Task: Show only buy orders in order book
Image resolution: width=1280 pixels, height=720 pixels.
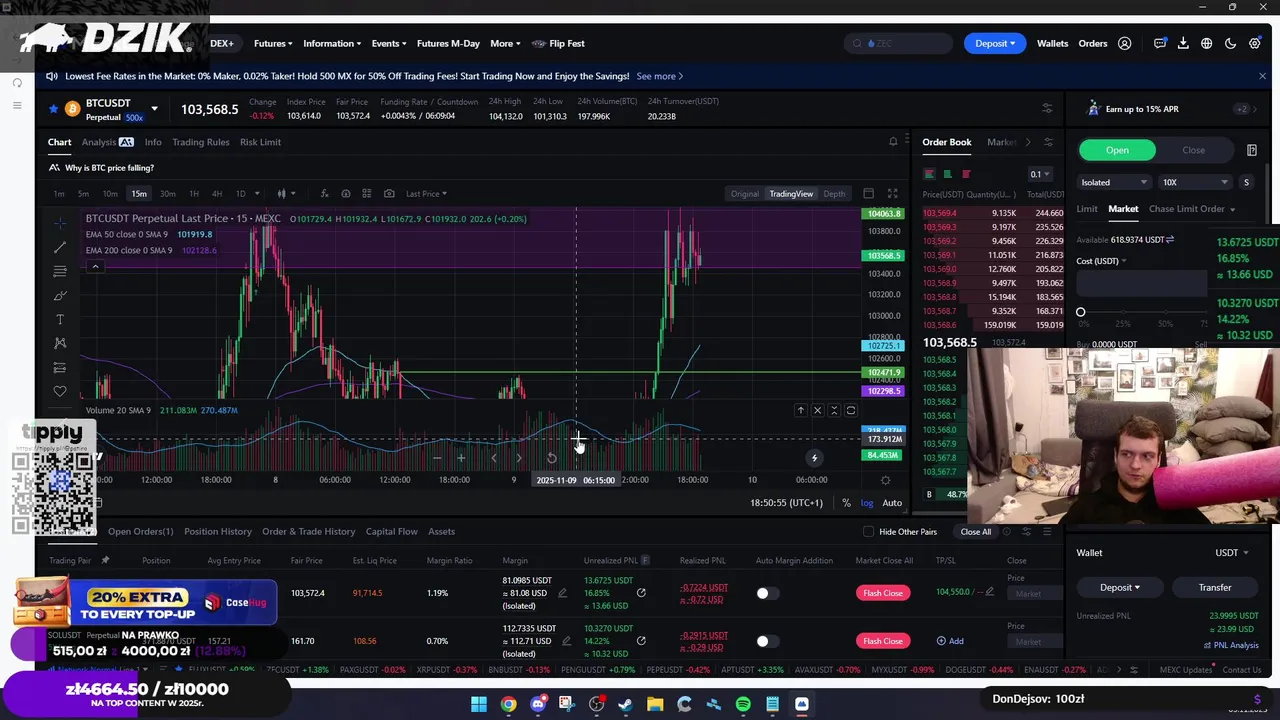Action: (947, 174)
